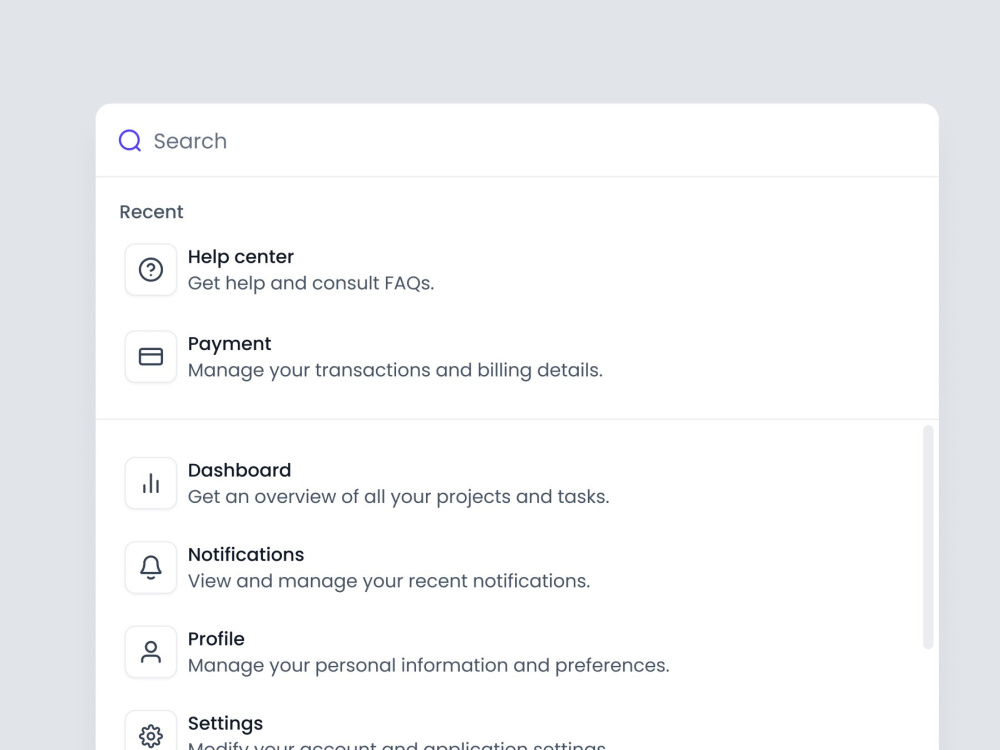Click the Dashboard bar chart icon
This screenshot has height=750, width=1000.
tap(151, 483)
